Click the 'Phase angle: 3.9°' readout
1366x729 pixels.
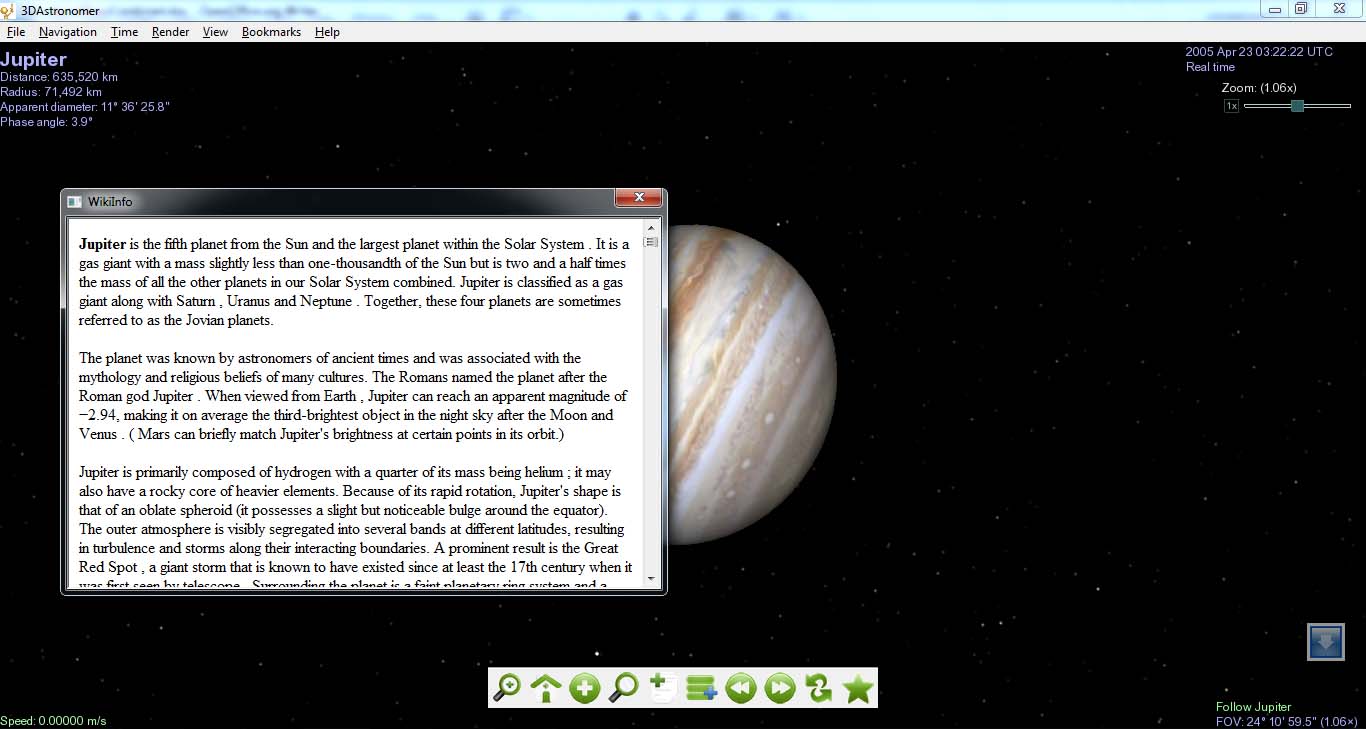(46, 122)
